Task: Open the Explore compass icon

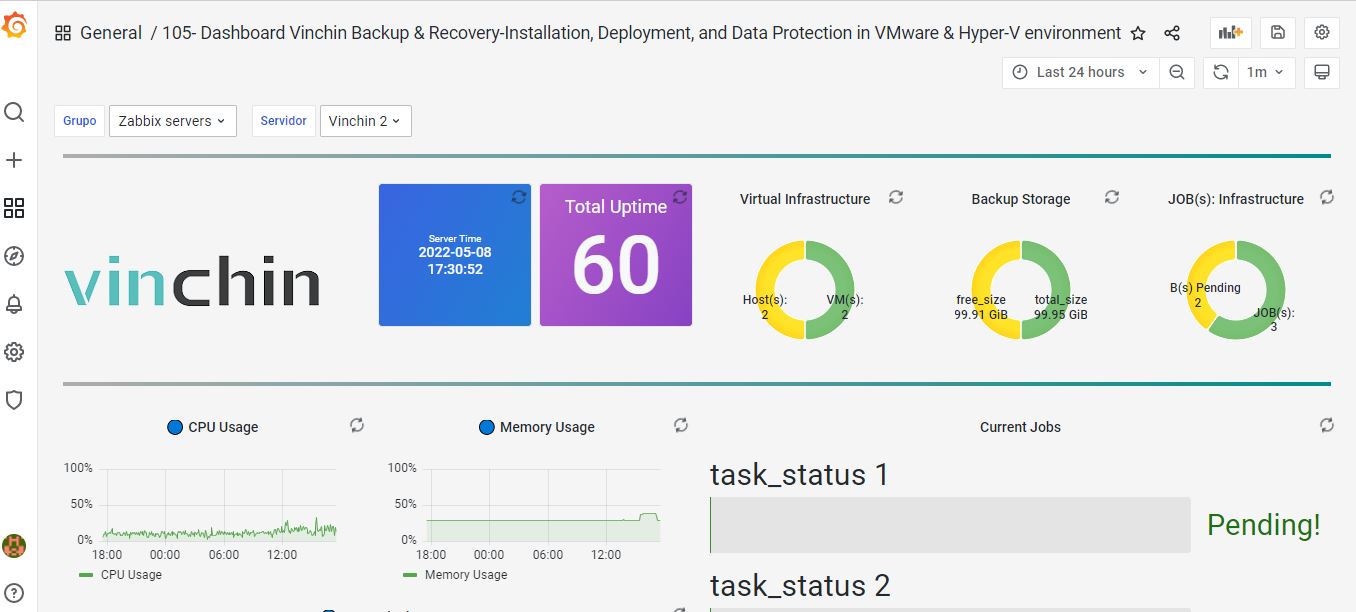Action: coord(14,256)
